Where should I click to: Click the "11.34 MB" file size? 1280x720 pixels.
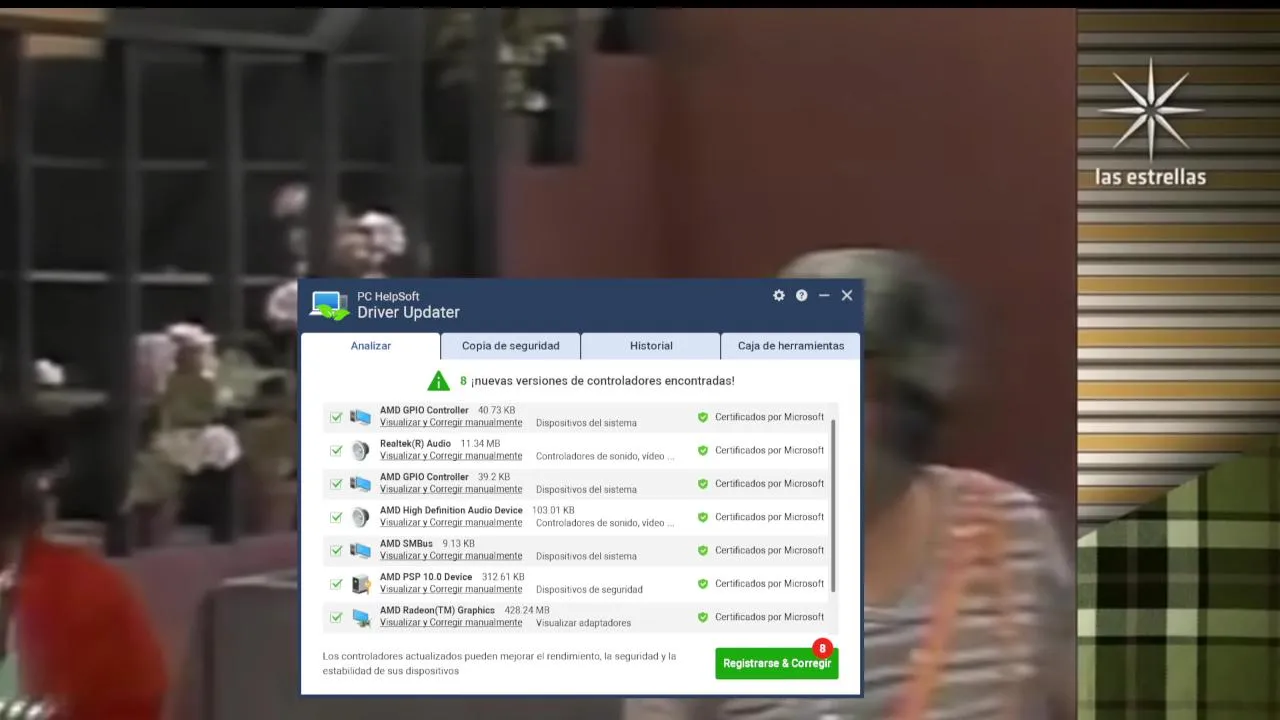pyautogui.click(x=480, y=444)
